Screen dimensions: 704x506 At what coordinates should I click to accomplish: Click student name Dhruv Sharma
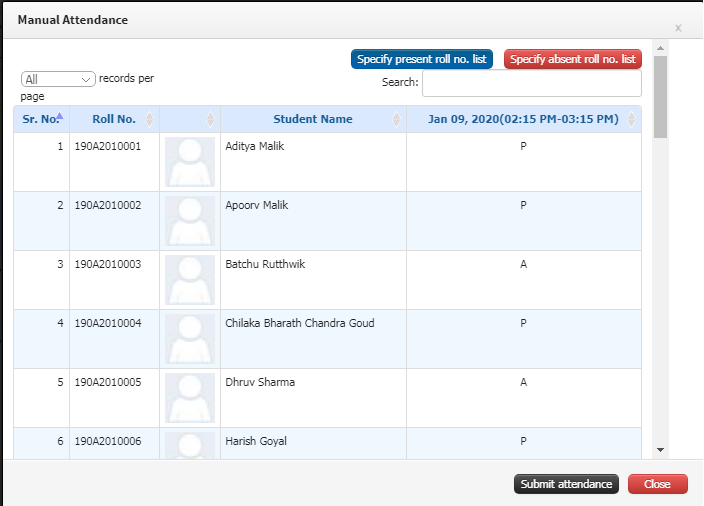[260, 382]
